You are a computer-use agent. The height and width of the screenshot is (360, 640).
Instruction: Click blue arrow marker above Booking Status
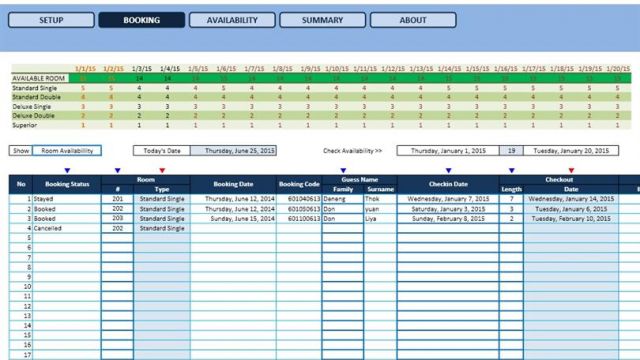coord(67,171)
